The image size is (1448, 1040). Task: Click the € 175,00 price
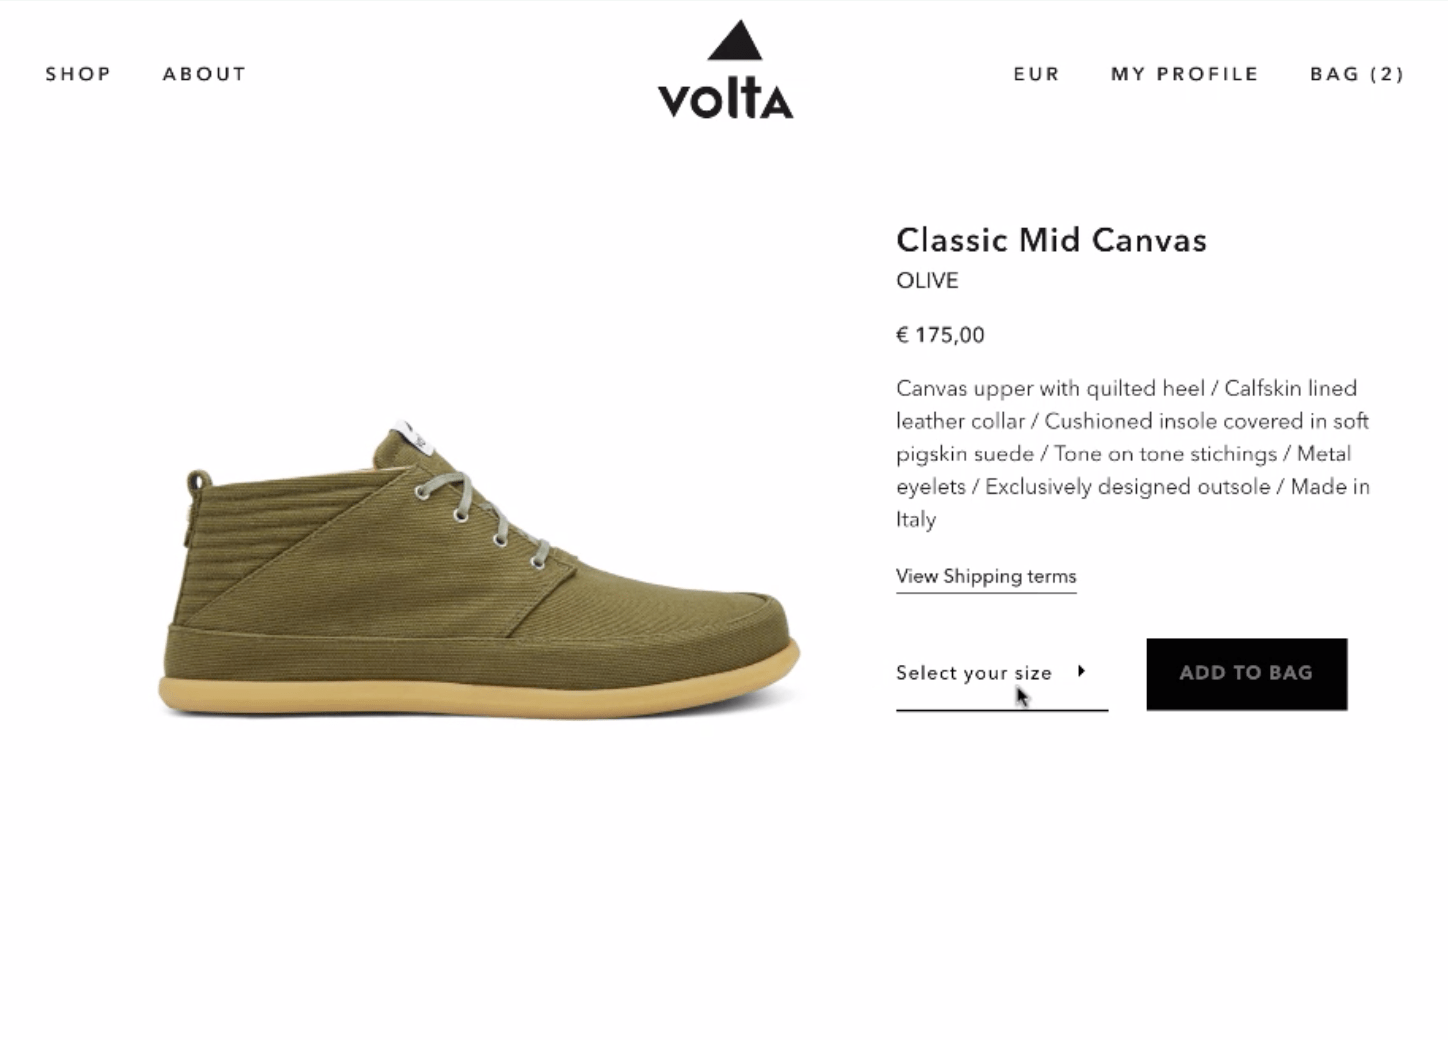[x=940, y=335]
